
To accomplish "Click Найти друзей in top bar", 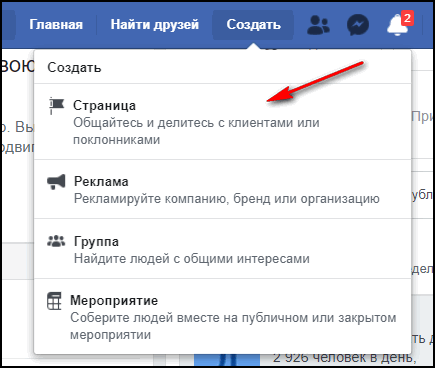I will coord(155,25).
